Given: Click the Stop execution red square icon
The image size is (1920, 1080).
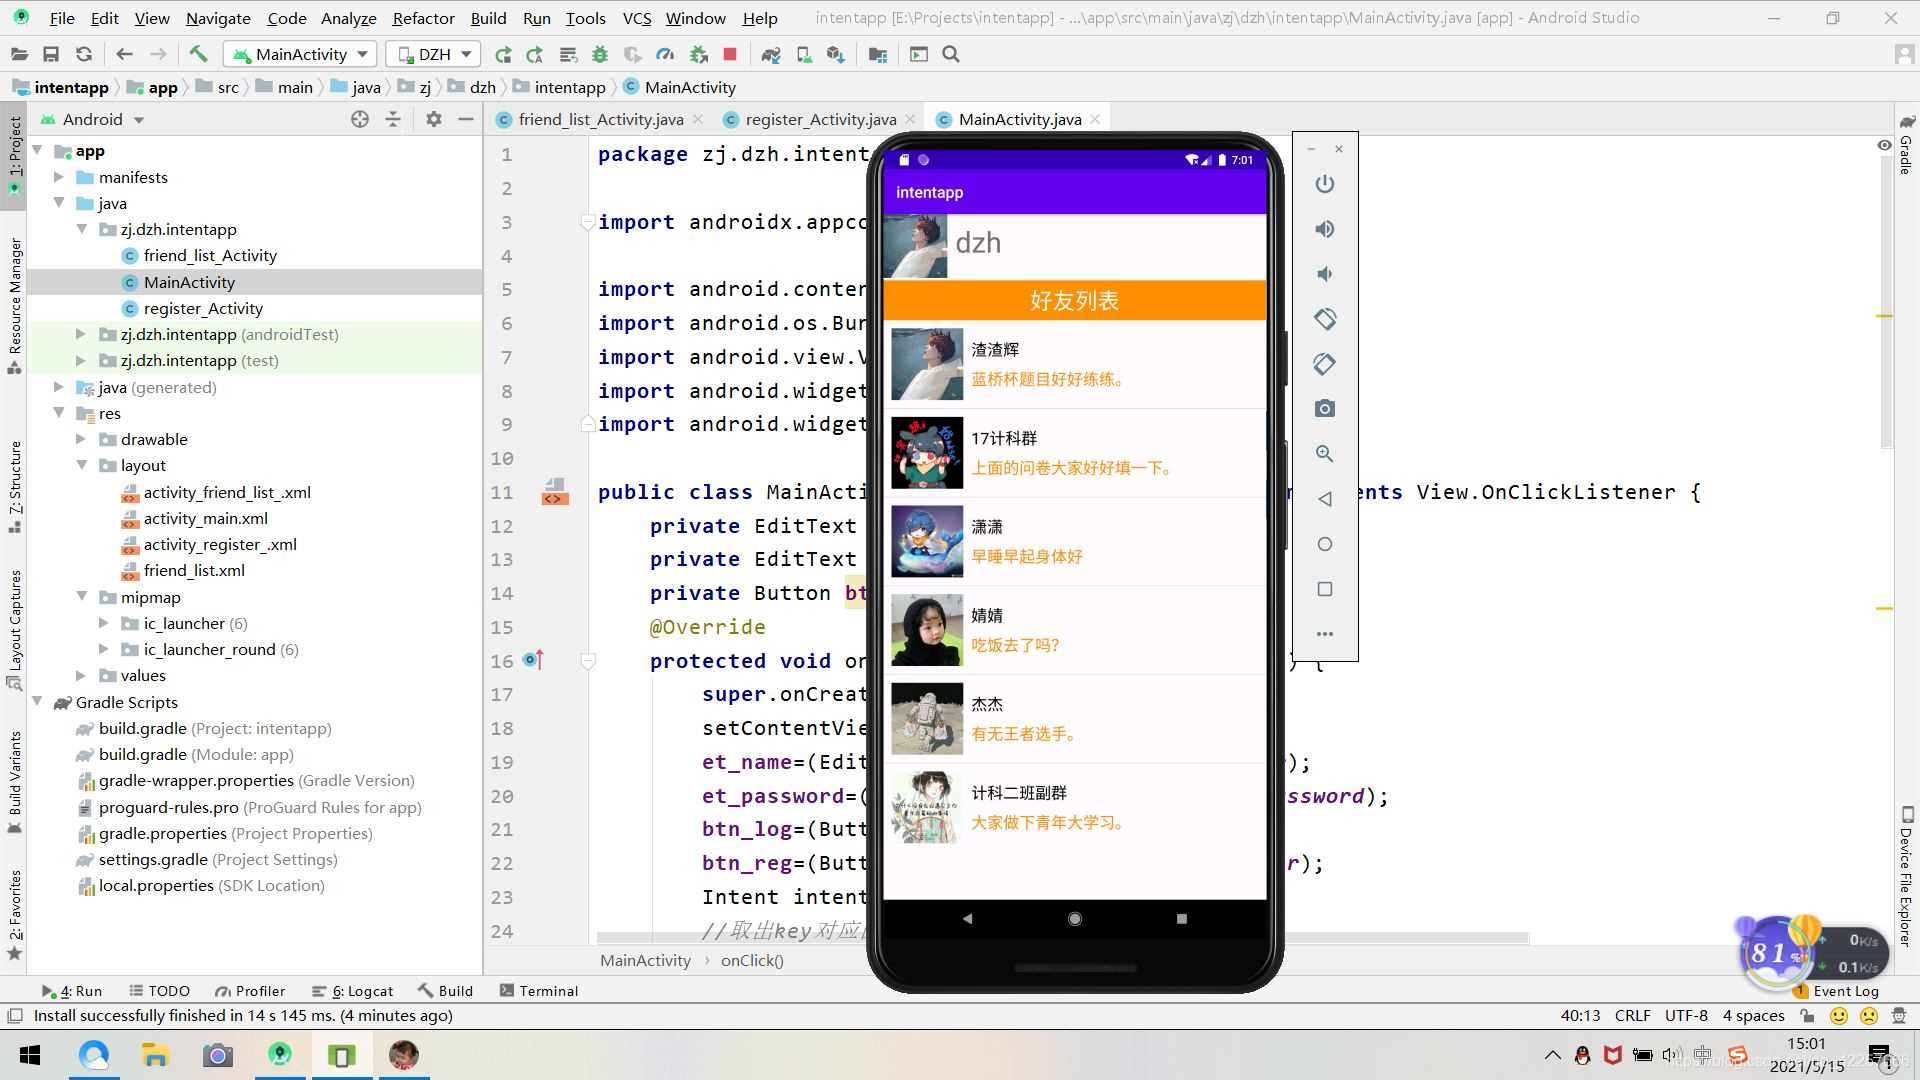Looking at the screenshot, I should tap(731, 54).
